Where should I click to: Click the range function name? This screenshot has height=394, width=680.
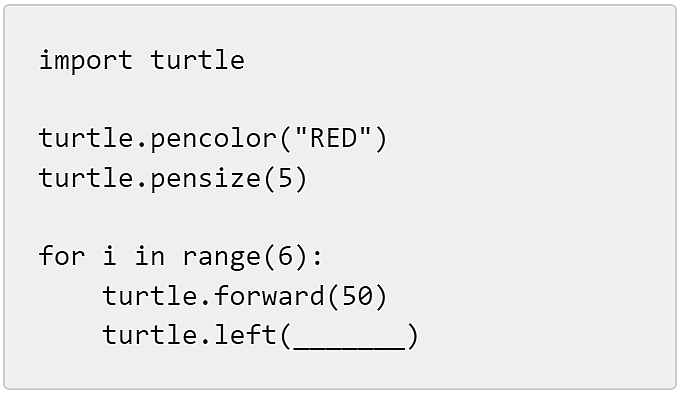[222, 257]
